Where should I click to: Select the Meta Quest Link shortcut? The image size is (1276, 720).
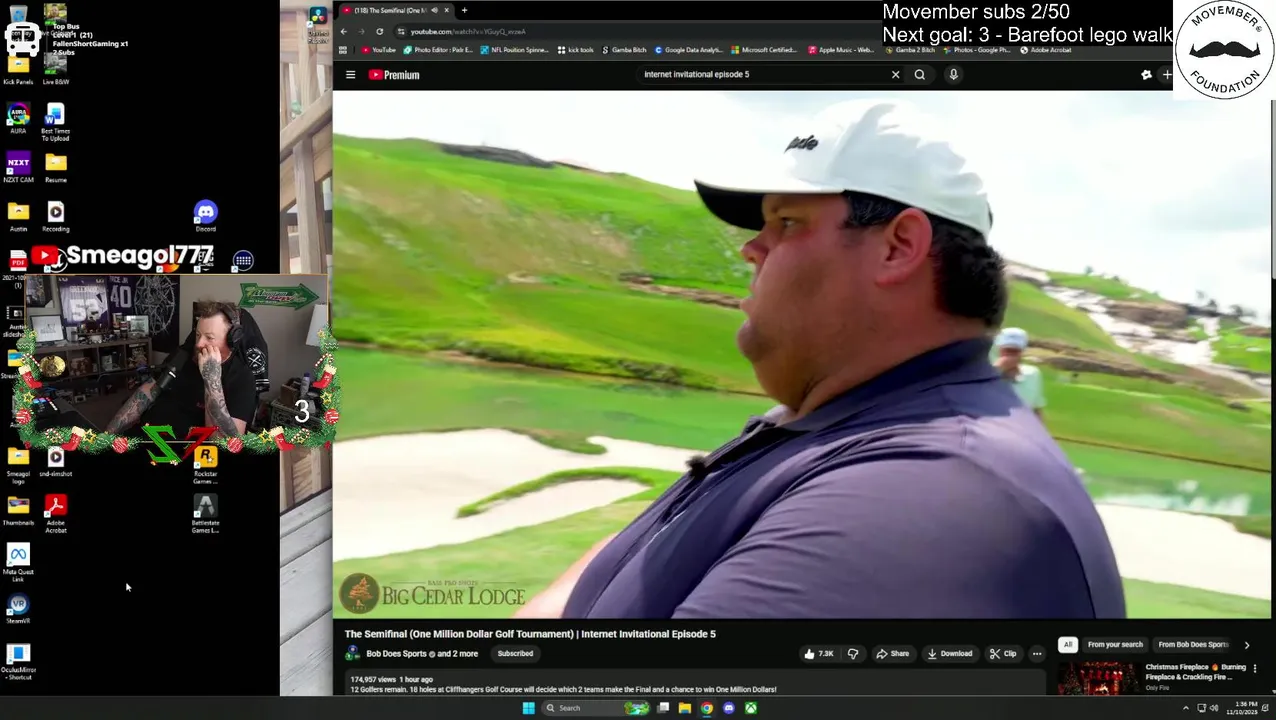18,563
